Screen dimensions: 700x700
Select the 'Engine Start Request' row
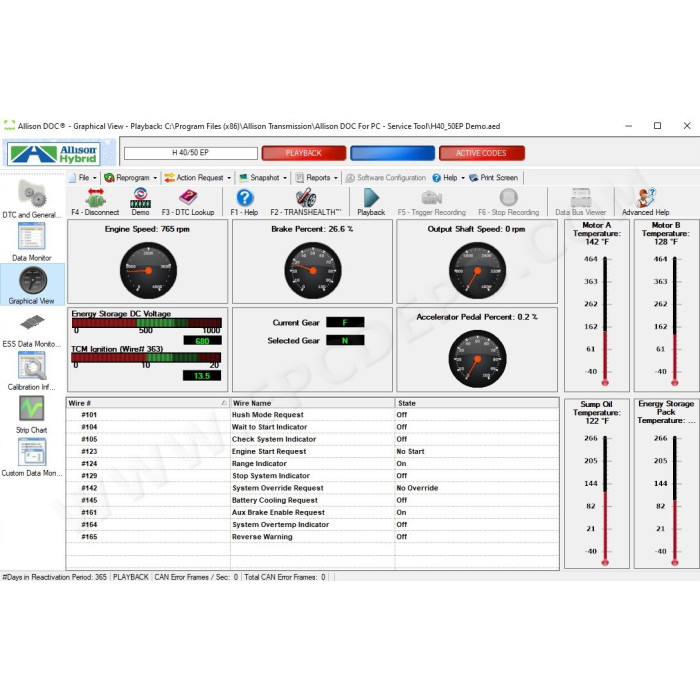pyautogui.click(x=312, y=451)
